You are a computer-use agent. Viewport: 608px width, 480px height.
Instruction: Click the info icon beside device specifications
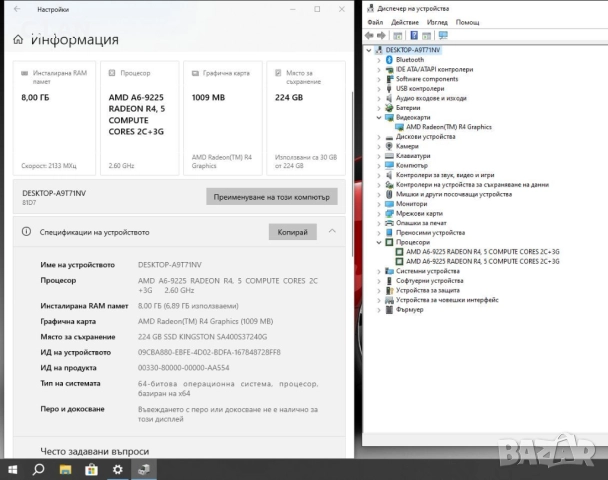pyautogui.click(x=26, y=232)
